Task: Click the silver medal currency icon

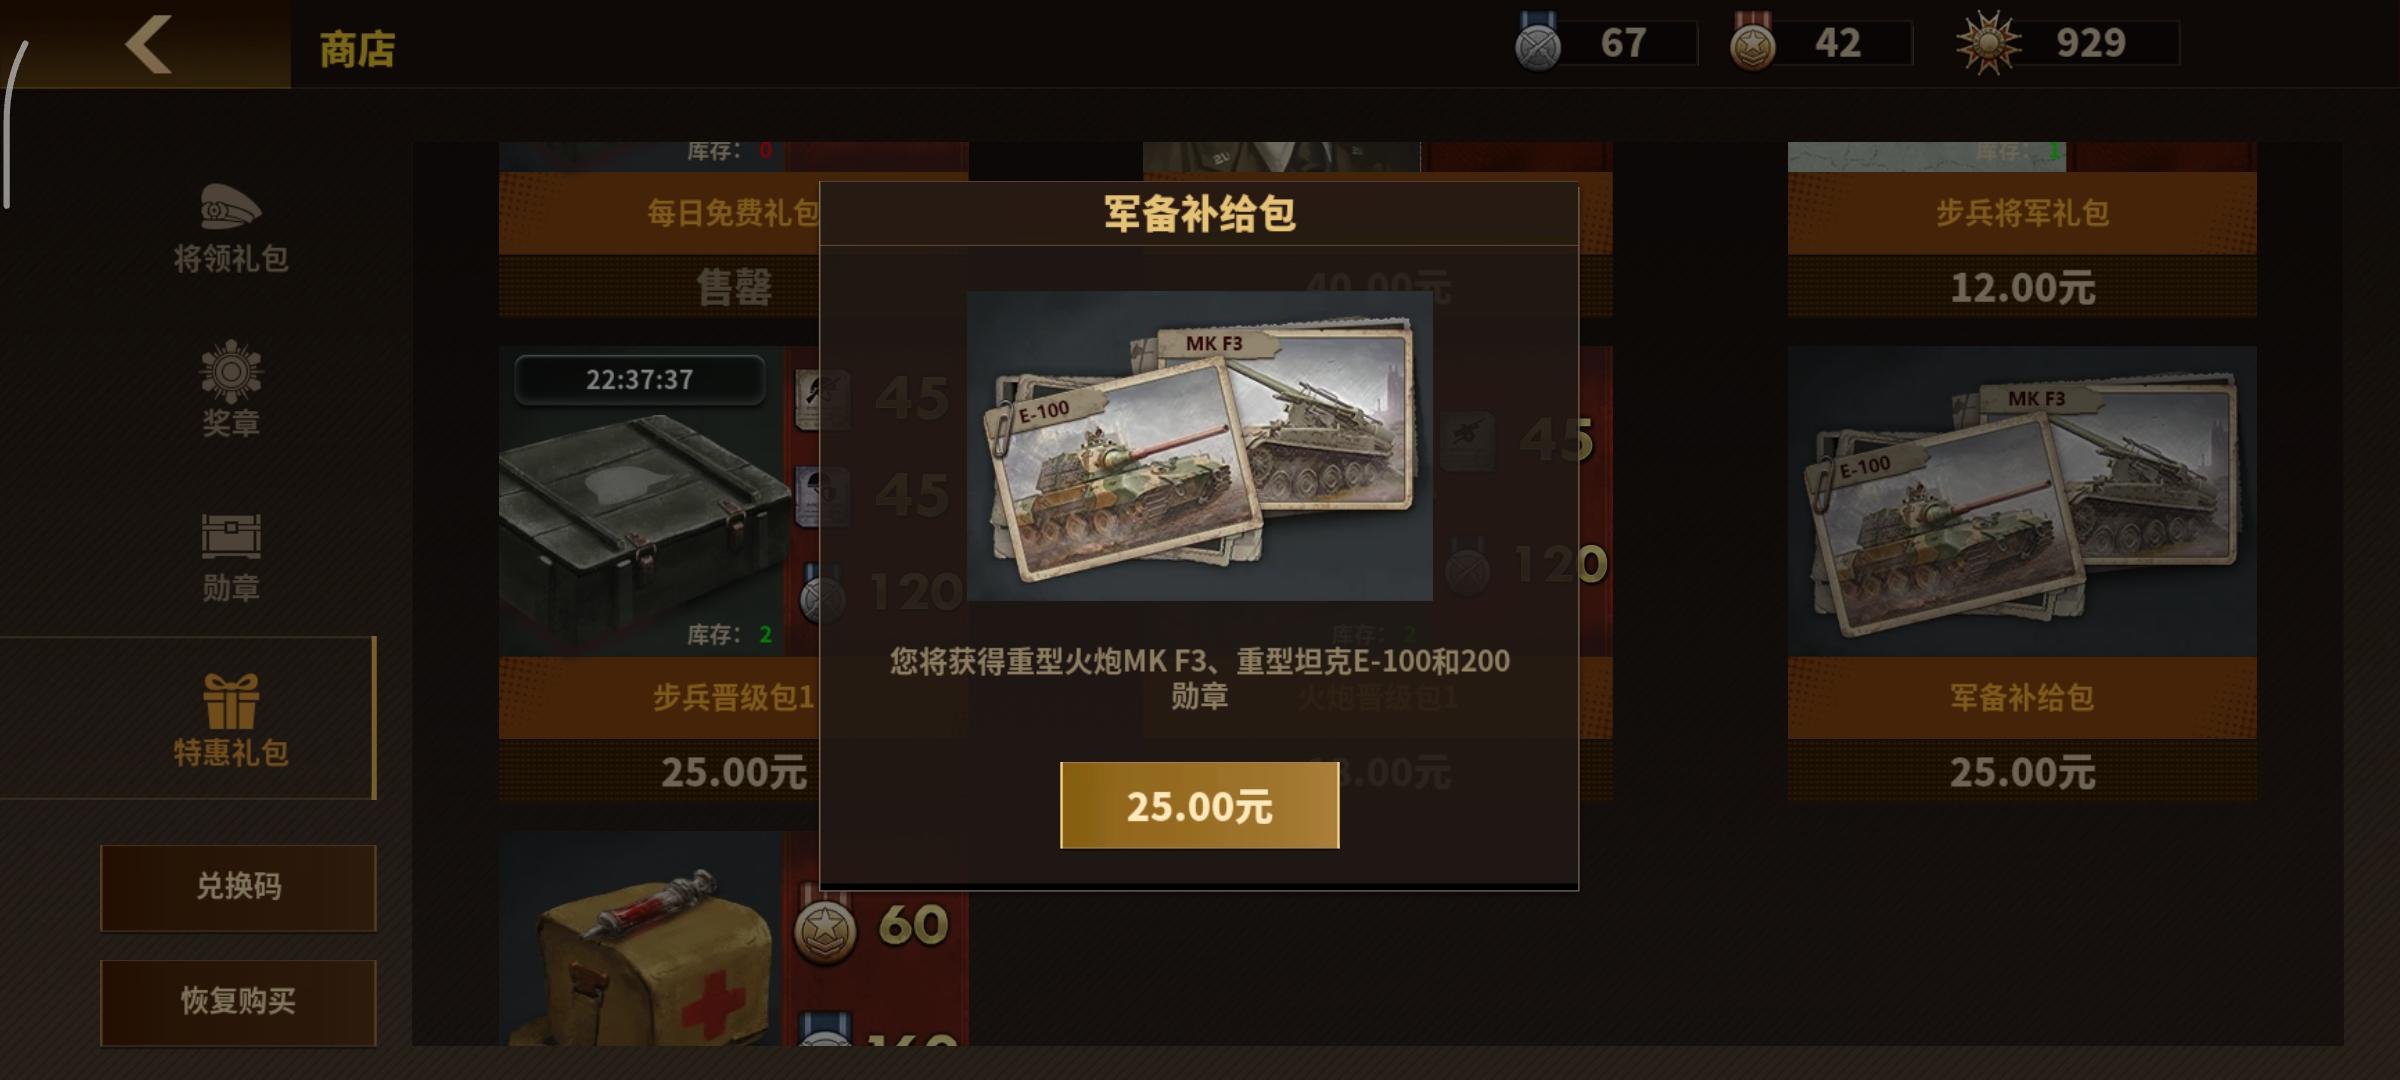Action: 1538,43
